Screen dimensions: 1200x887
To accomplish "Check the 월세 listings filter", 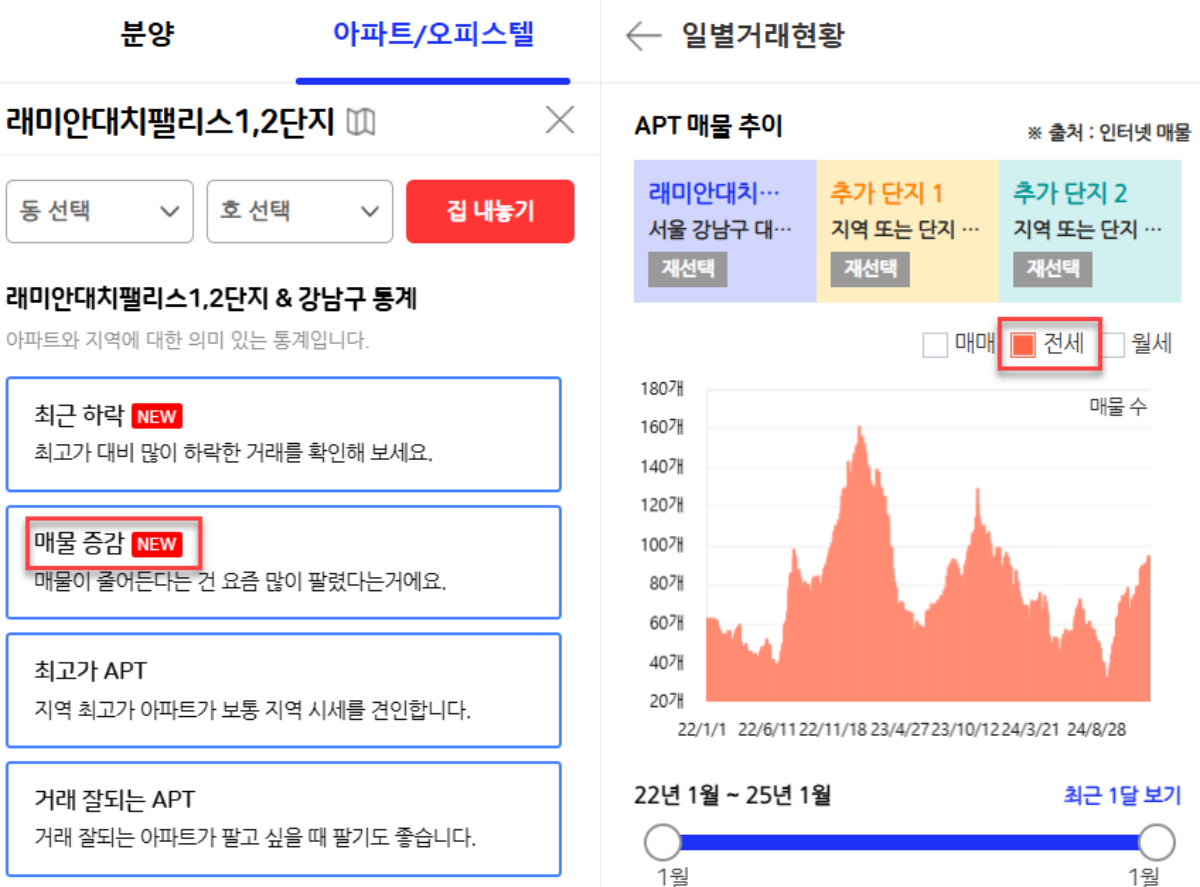I will pyautogui.click(x=1113, y=344).
